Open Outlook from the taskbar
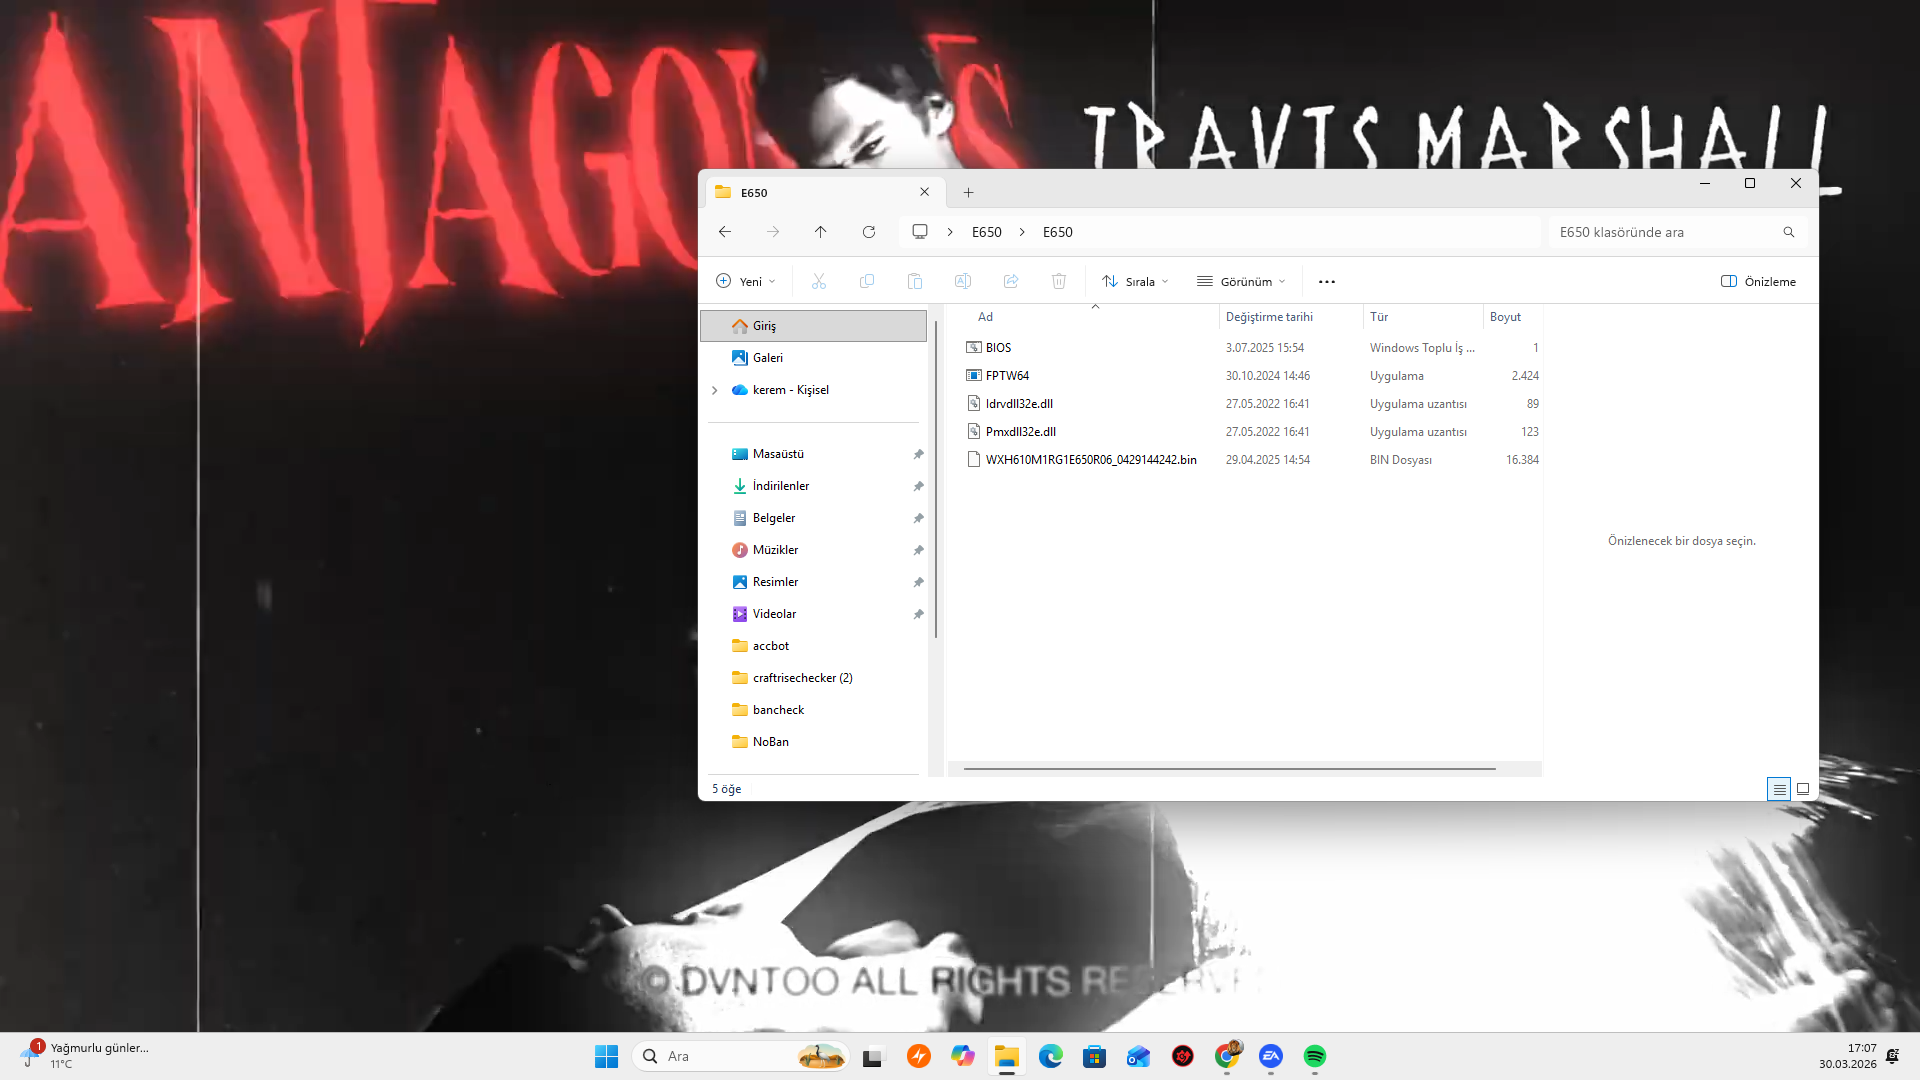The width and height of the screenshot is (1920, 1080). click(x=1139, y=1056)
